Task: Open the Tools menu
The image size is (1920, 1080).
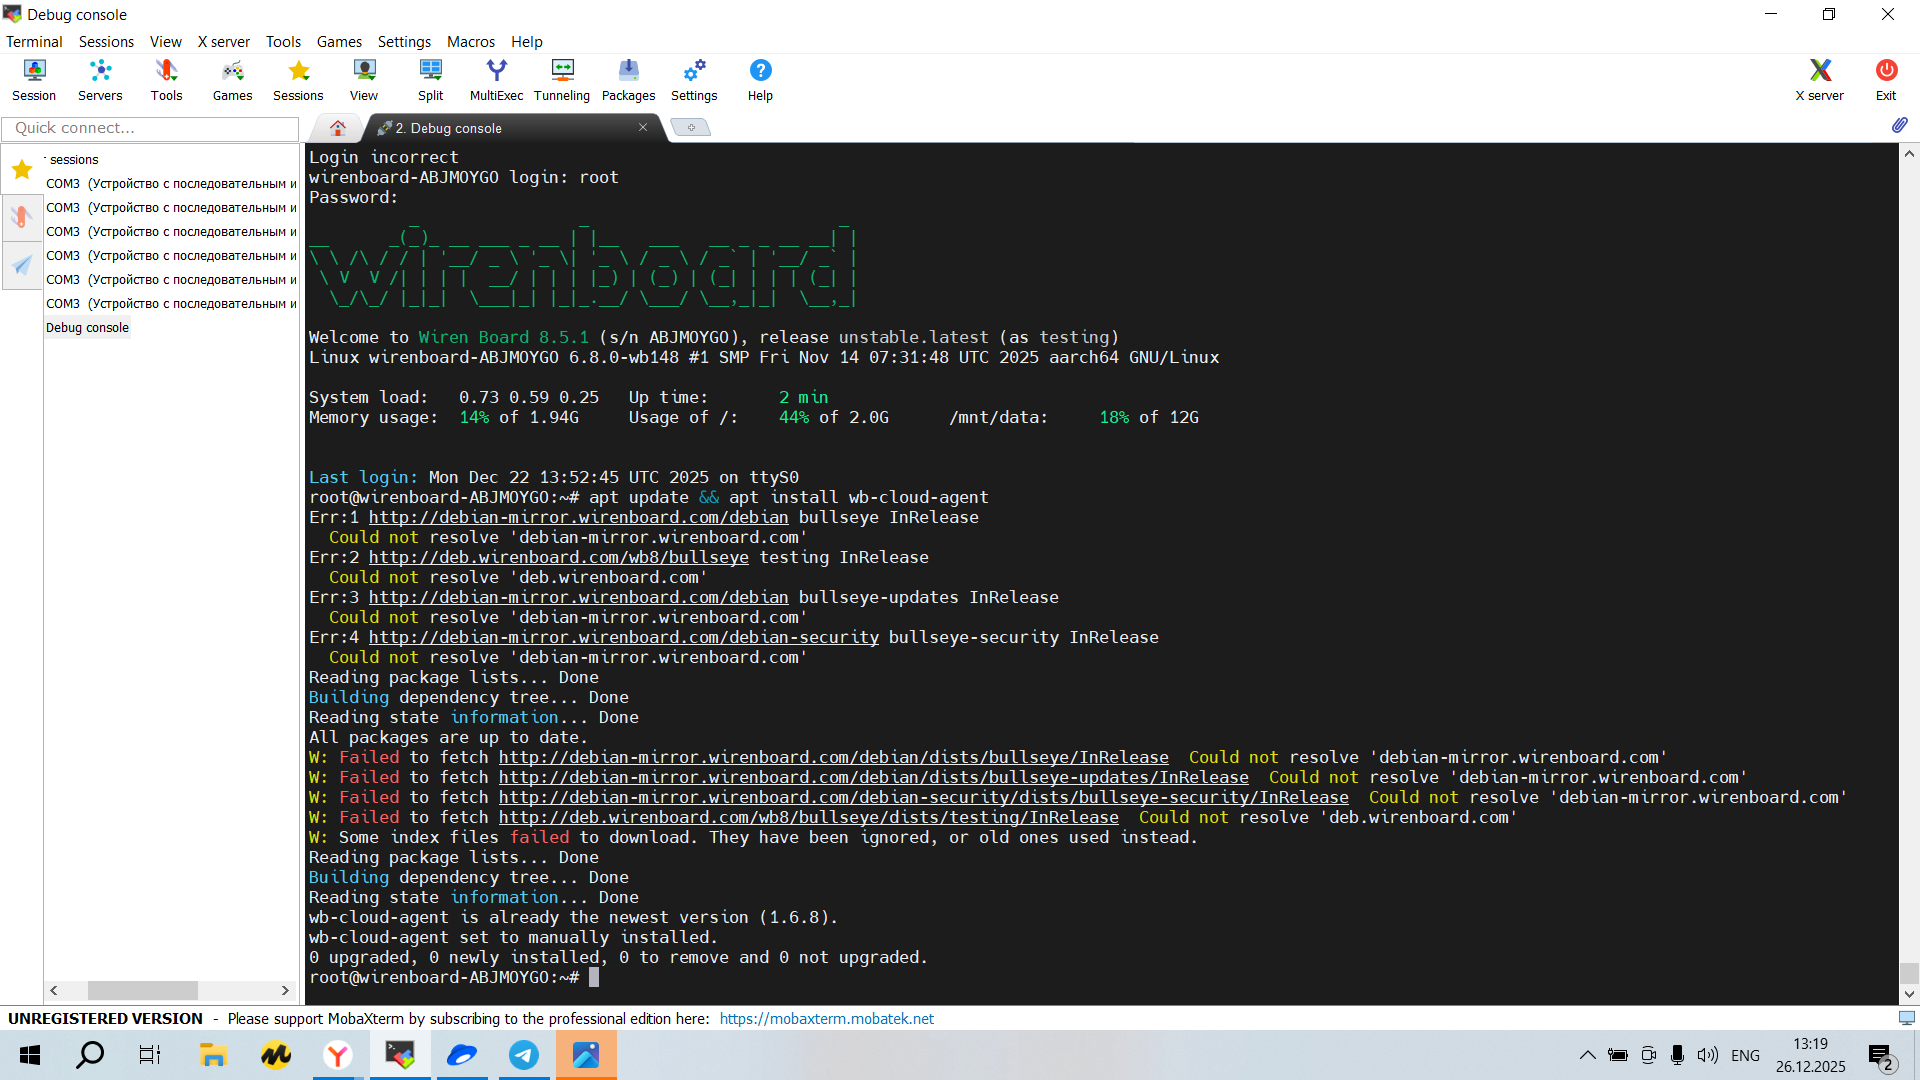Action: [x=283, y=41]
